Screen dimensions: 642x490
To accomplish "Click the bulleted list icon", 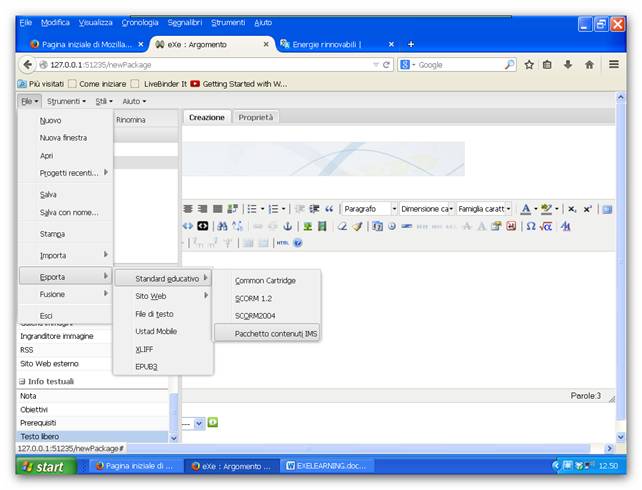I will [252, 209].
